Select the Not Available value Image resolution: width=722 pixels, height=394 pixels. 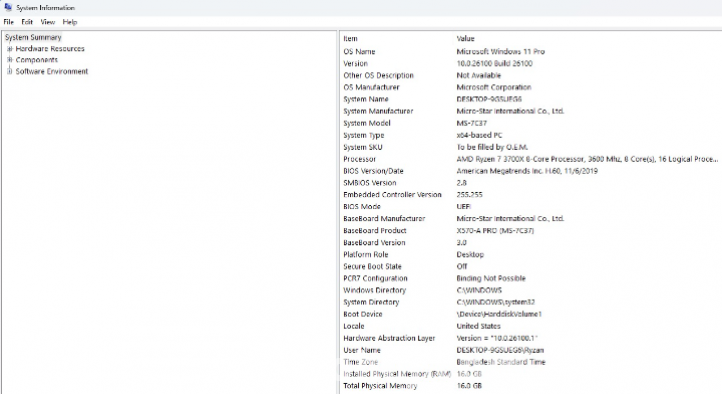click(479, 75)
